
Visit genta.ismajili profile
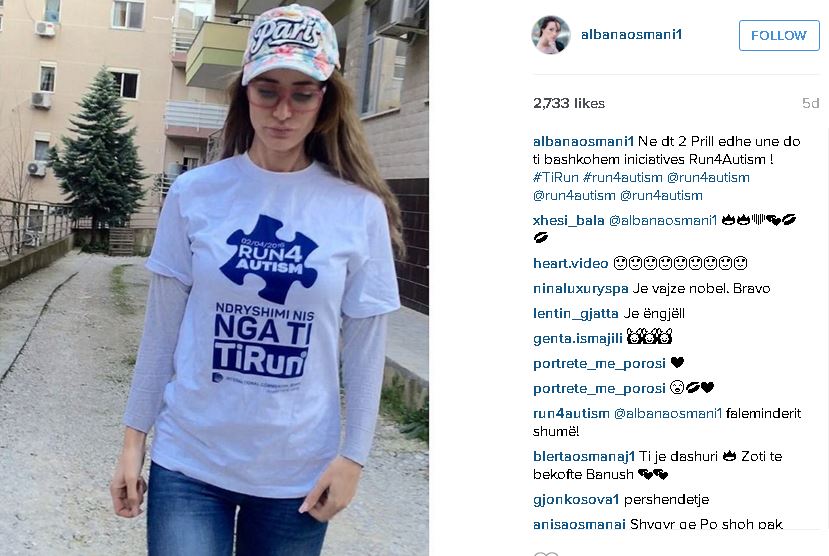[577, 339]
